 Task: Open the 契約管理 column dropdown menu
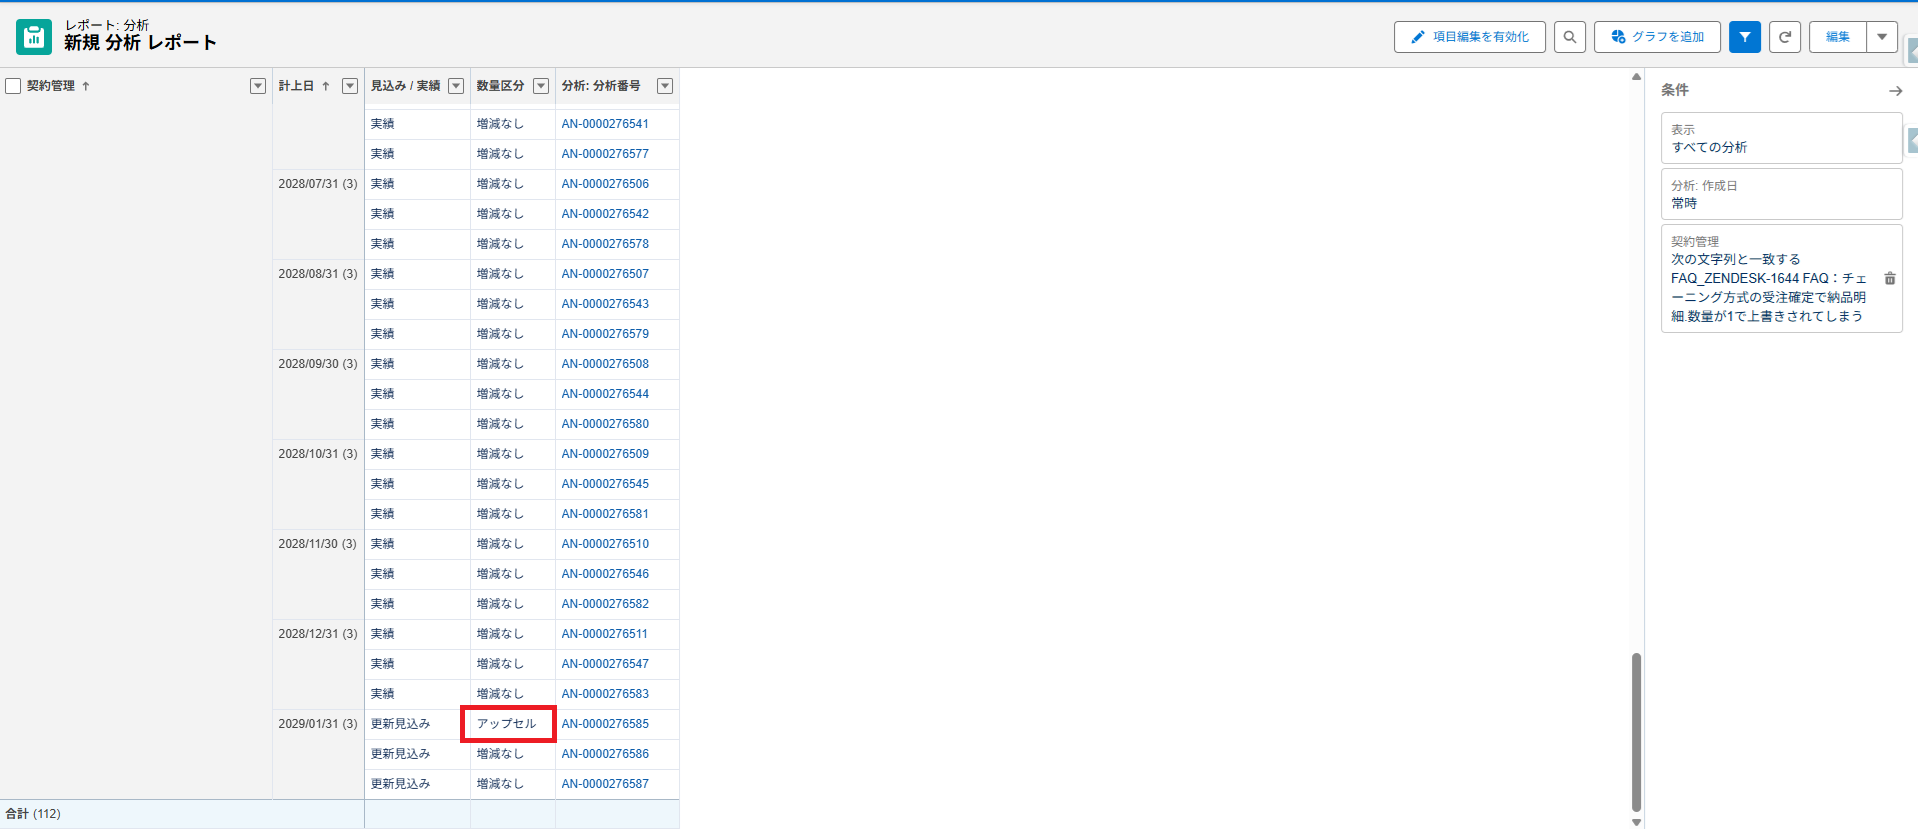click(x=258, y=86)
